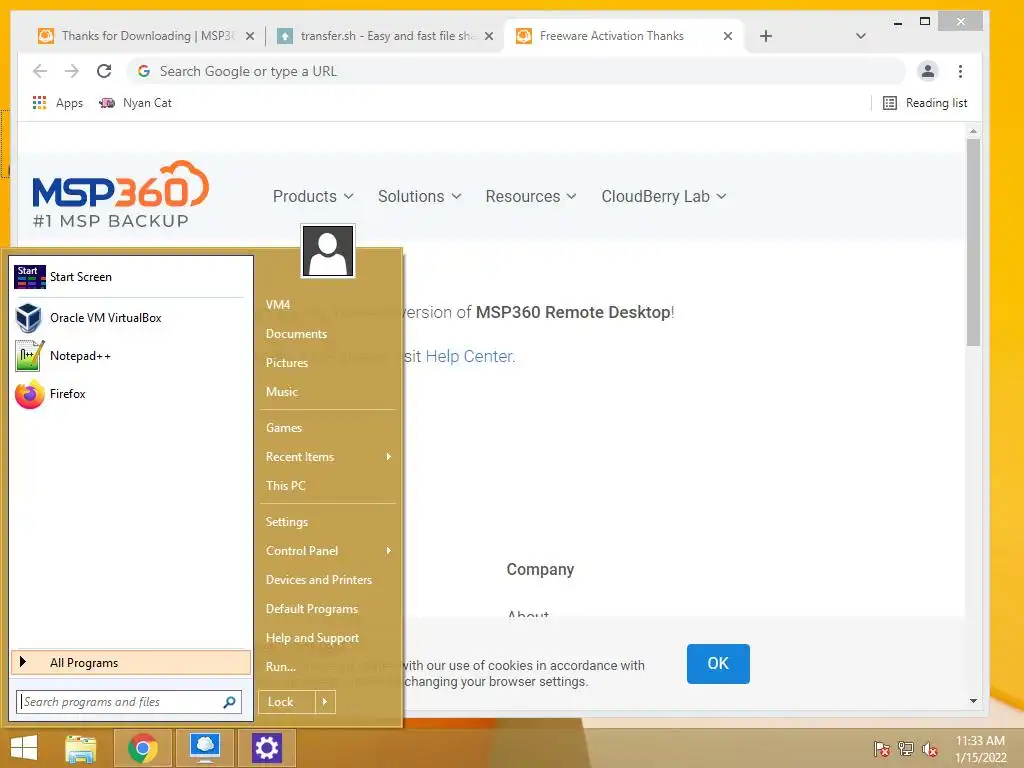Focus the Search programs and files box

pos(129,702)
